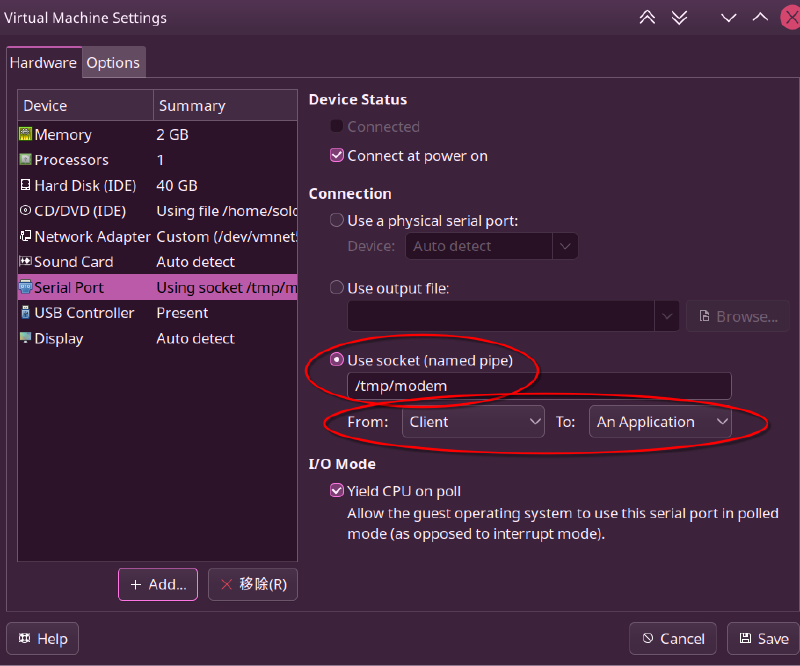Expand the To An Application dropdown
800x666 pixels.
pos(660,422)
